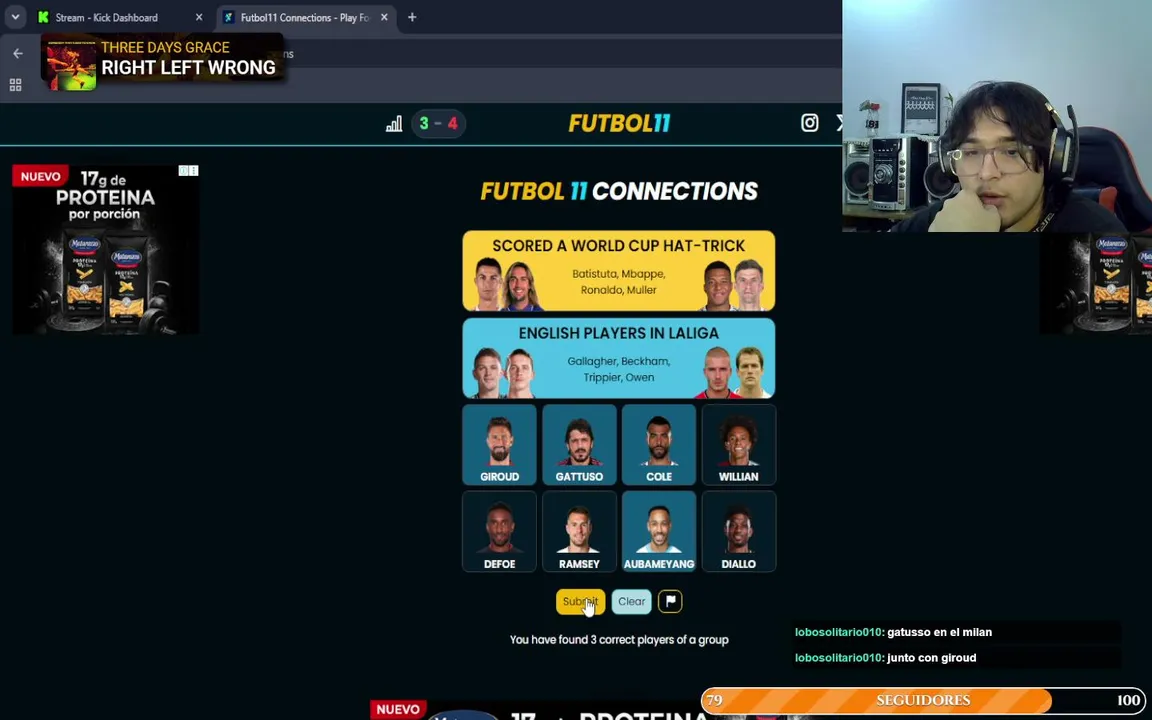
Task: Go back with browser back arrow
Action: click(18, 54)
